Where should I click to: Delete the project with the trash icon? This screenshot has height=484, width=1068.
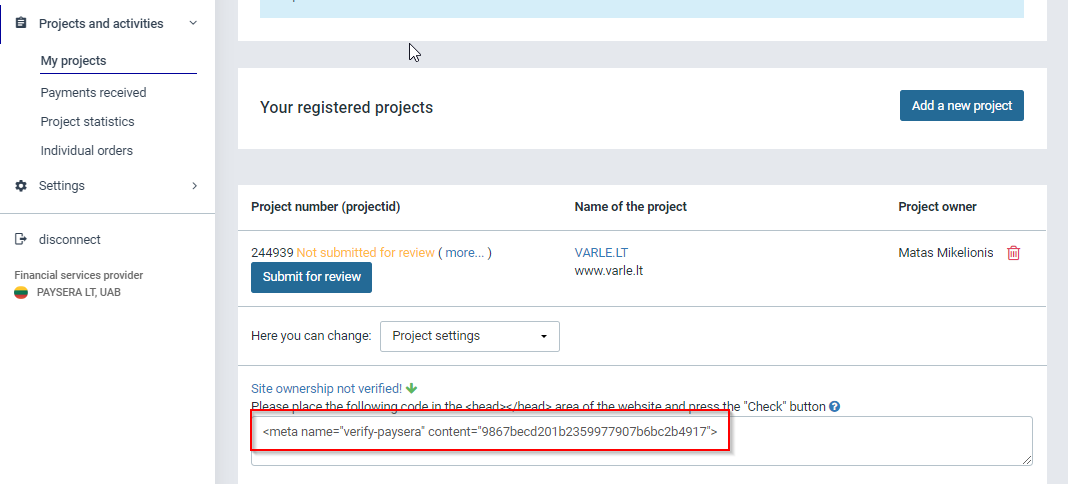coord(1013,253)
